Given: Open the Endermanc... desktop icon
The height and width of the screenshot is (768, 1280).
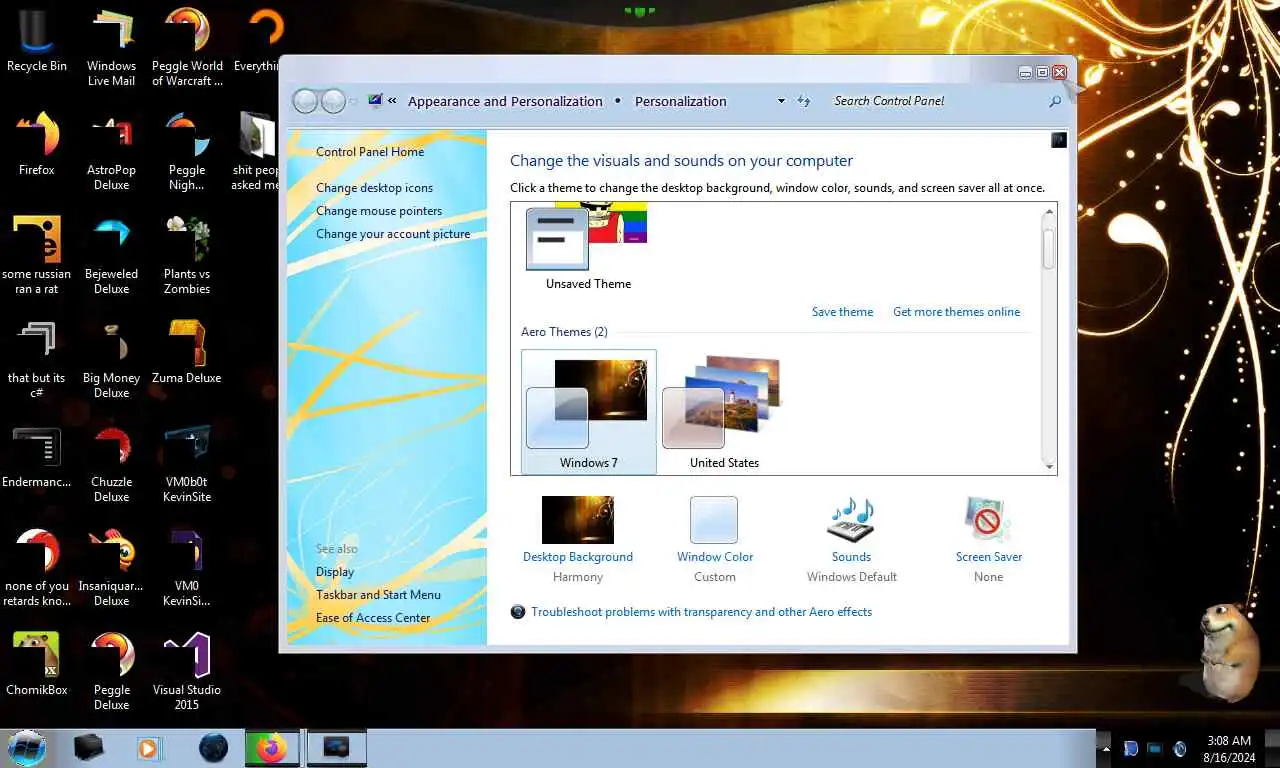Looking at the screenshot, I should 36,455.
